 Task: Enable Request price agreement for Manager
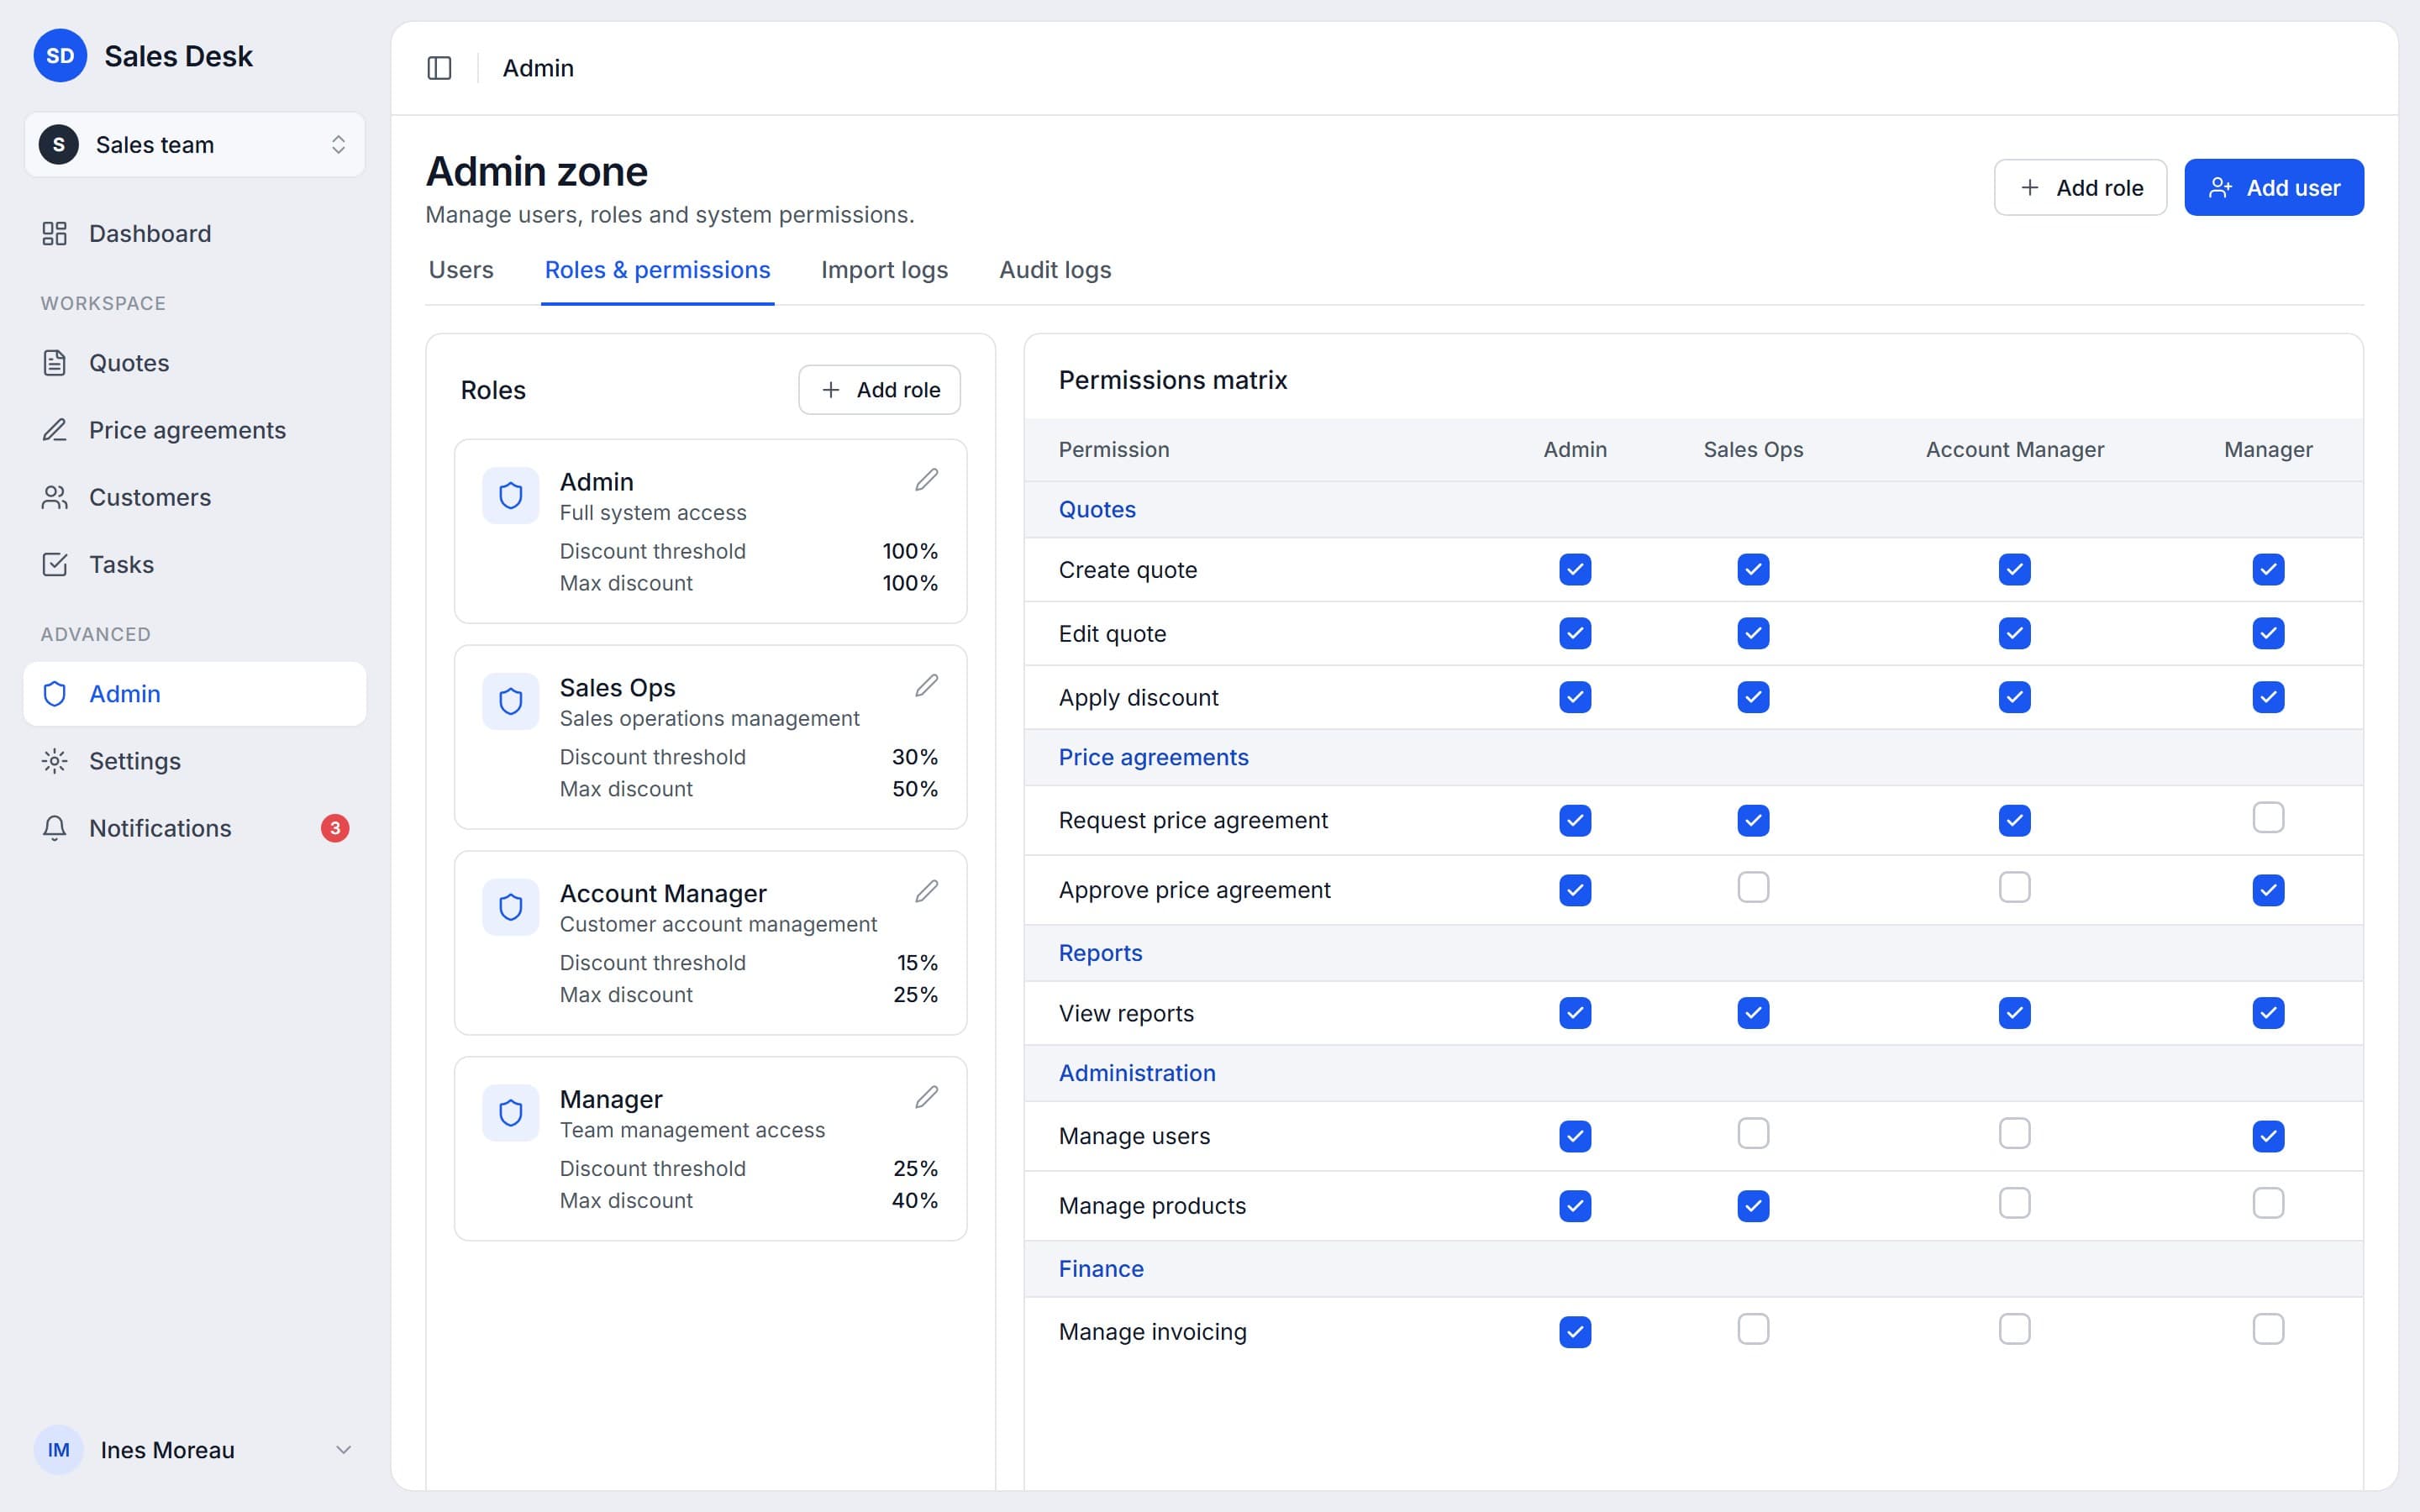2267,818
